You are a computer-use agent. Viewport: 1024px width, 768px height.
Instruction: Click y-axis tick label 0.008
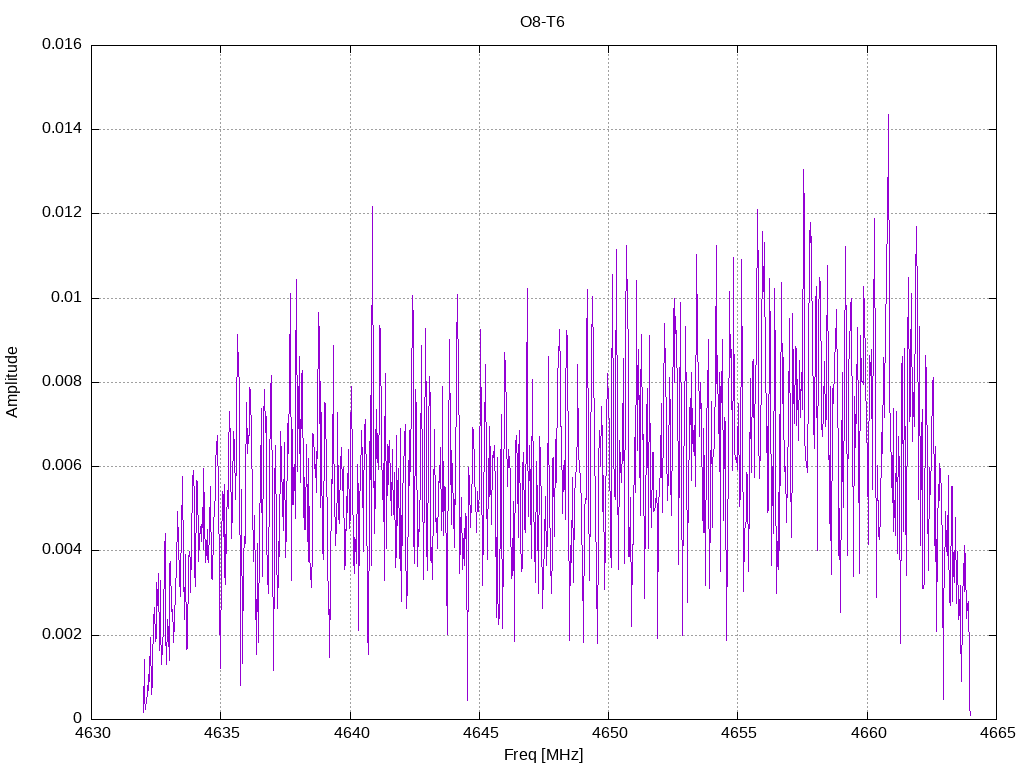tap(62, 381)
